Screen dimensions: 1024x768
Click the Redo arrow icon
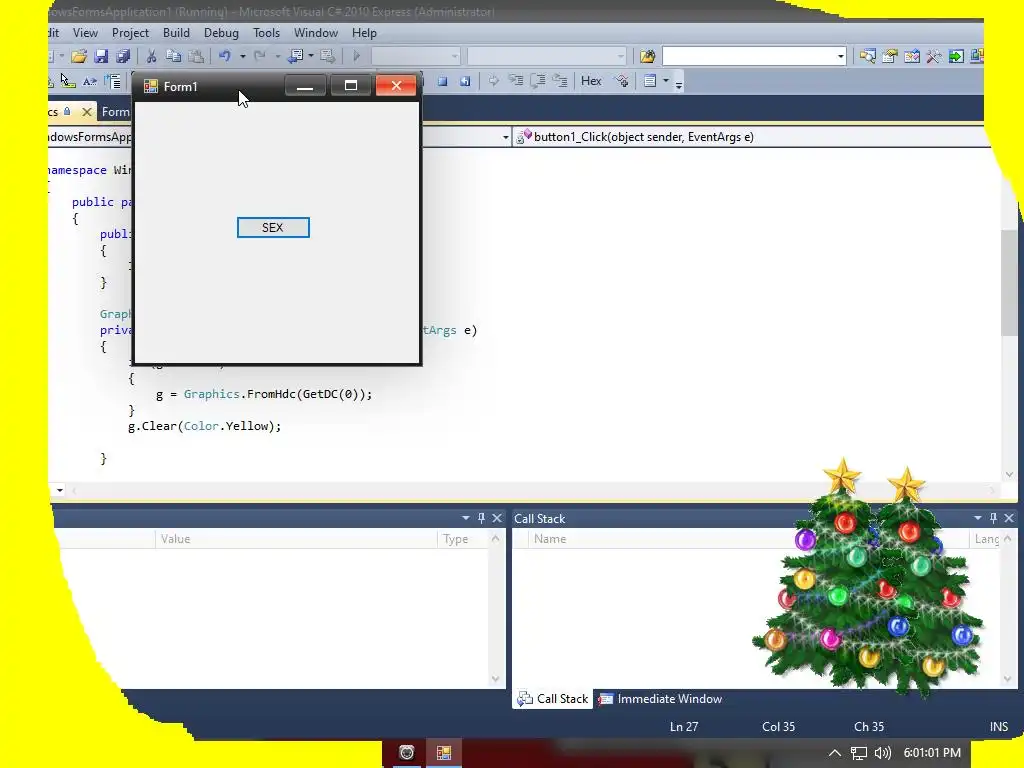click(260, 56)
